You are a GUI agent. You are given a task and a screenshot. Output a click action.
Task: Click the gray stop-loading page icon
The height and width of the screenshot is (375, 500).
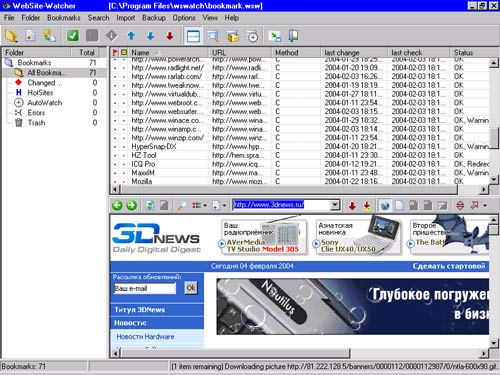(164, 205)
